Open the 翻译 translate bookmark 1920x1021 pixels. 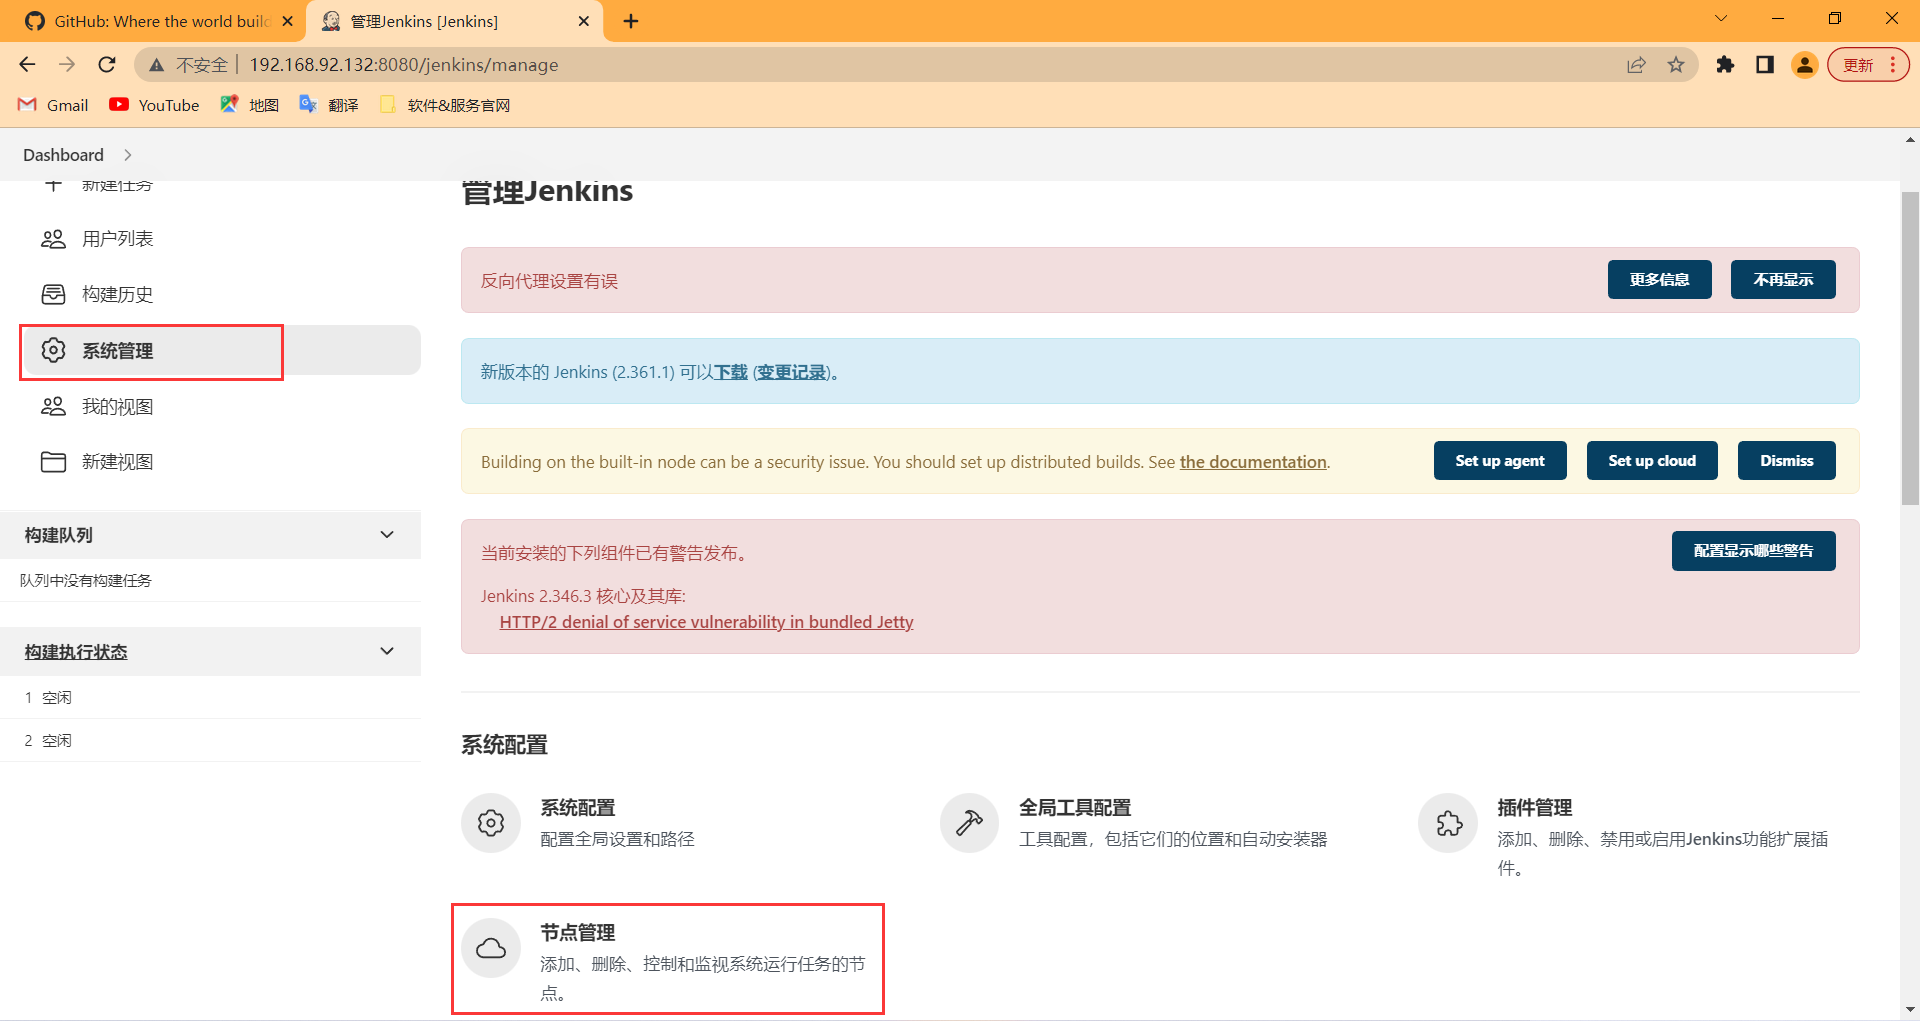[x=329, y=105]
